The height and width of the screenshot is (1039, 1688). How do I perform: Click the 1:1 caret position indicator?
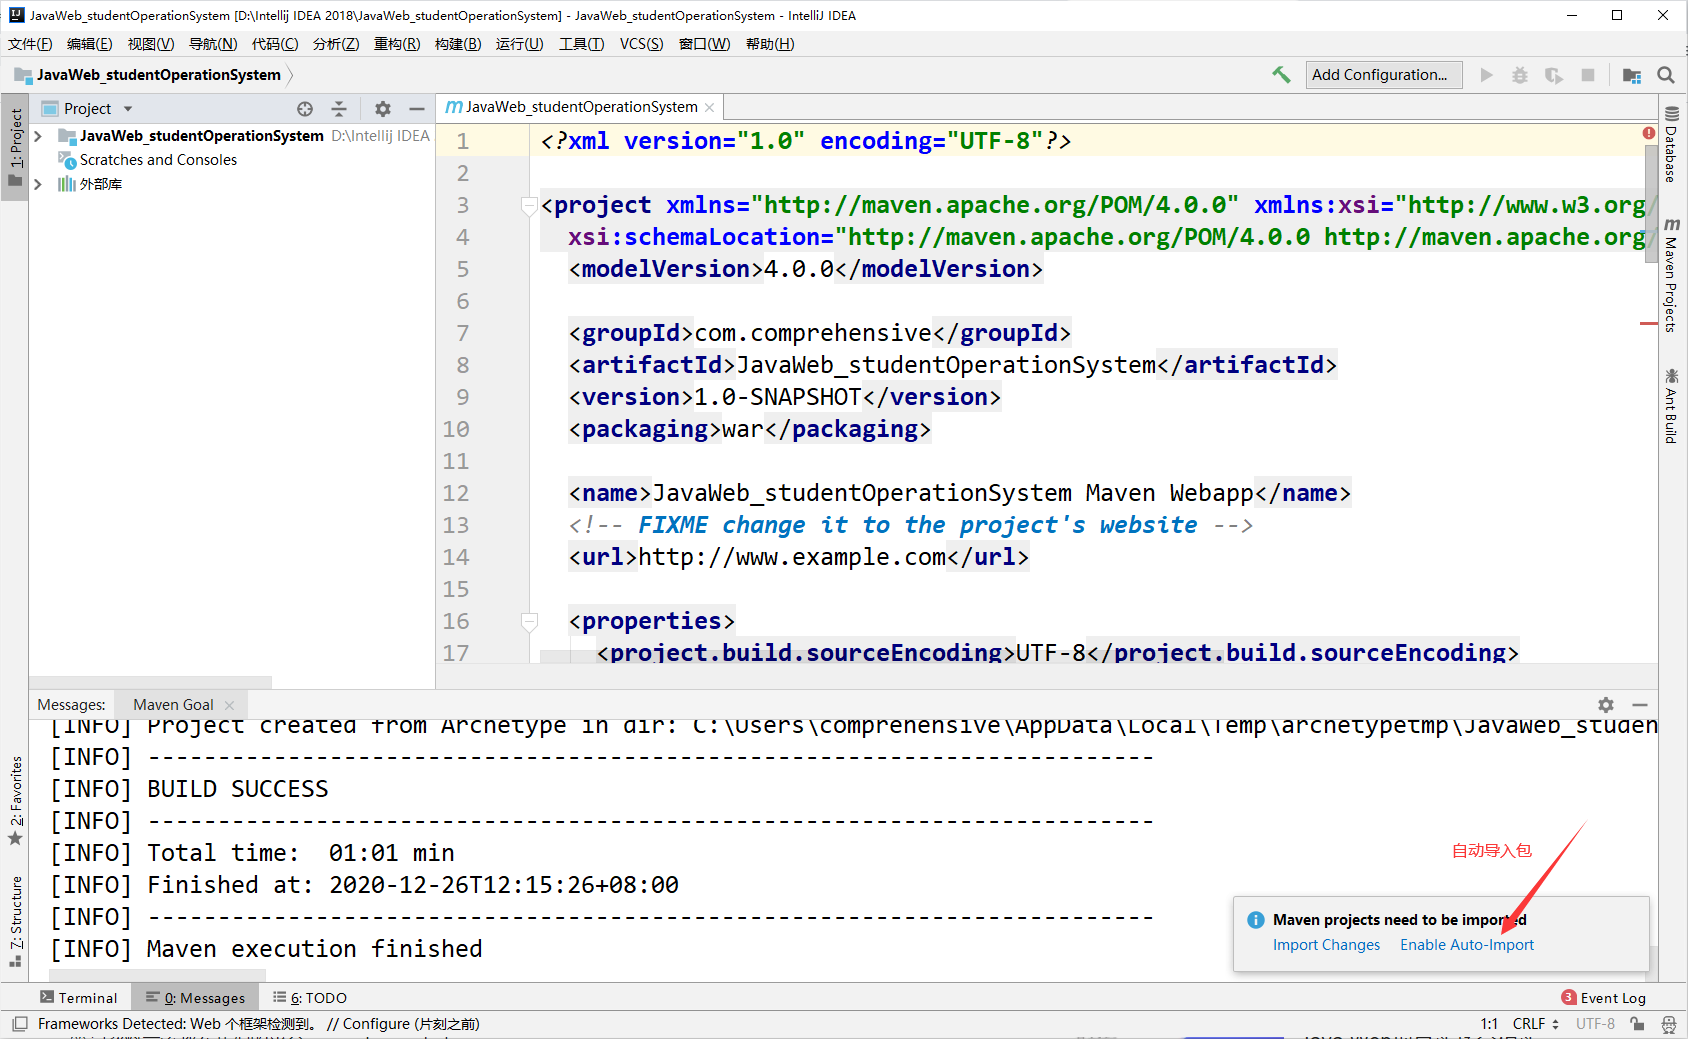click(x=1489, y=1024)
